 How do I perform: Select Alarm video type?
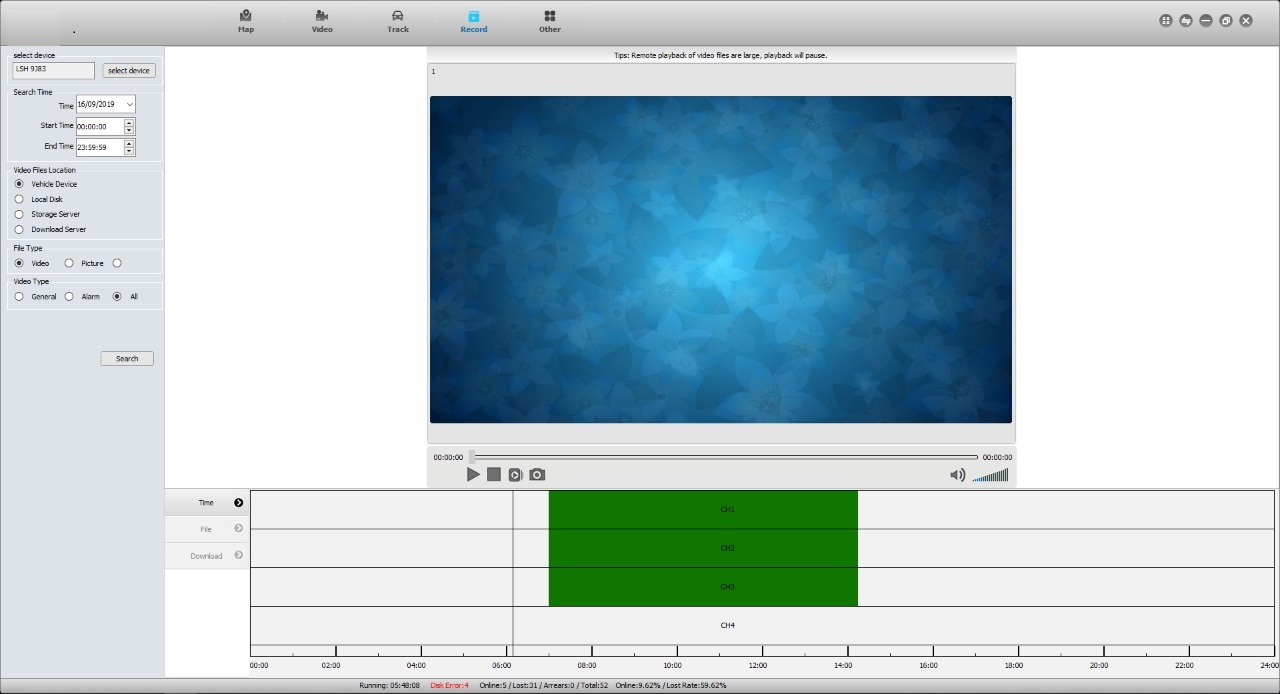(x=69, y=297)
